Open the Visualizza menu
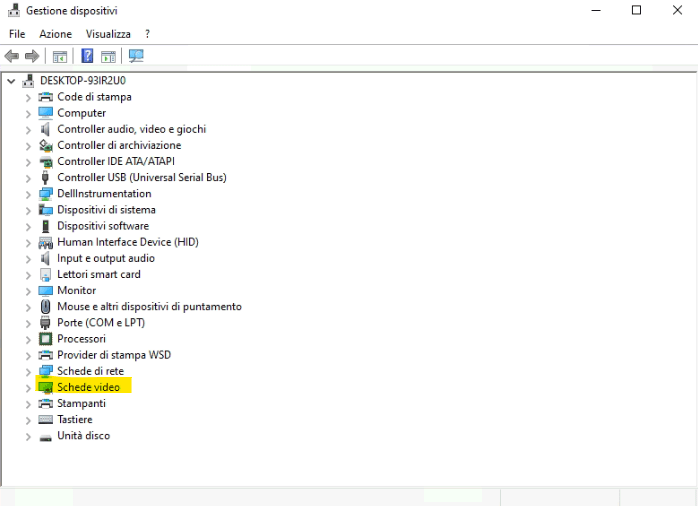 (108, 34)
